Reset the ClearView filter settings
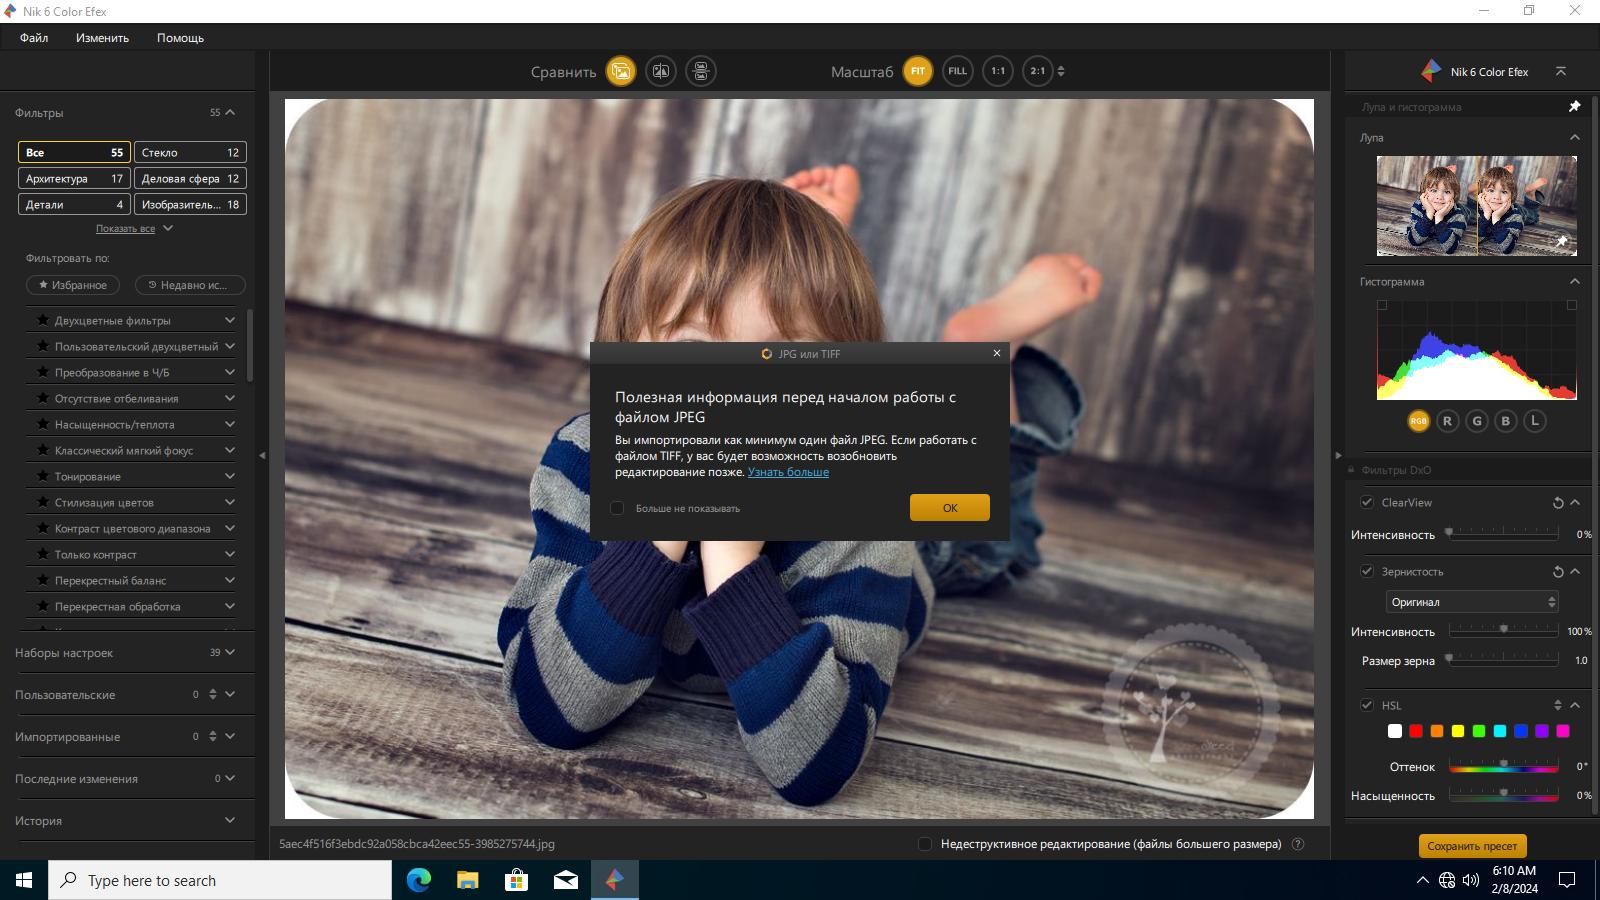1600x900 pixels. tap(1557, 503)
